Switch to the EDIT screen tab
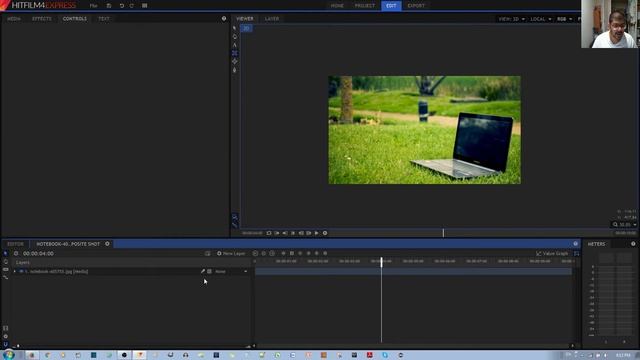This screenshot has height=360, width=640. (391, 6)
